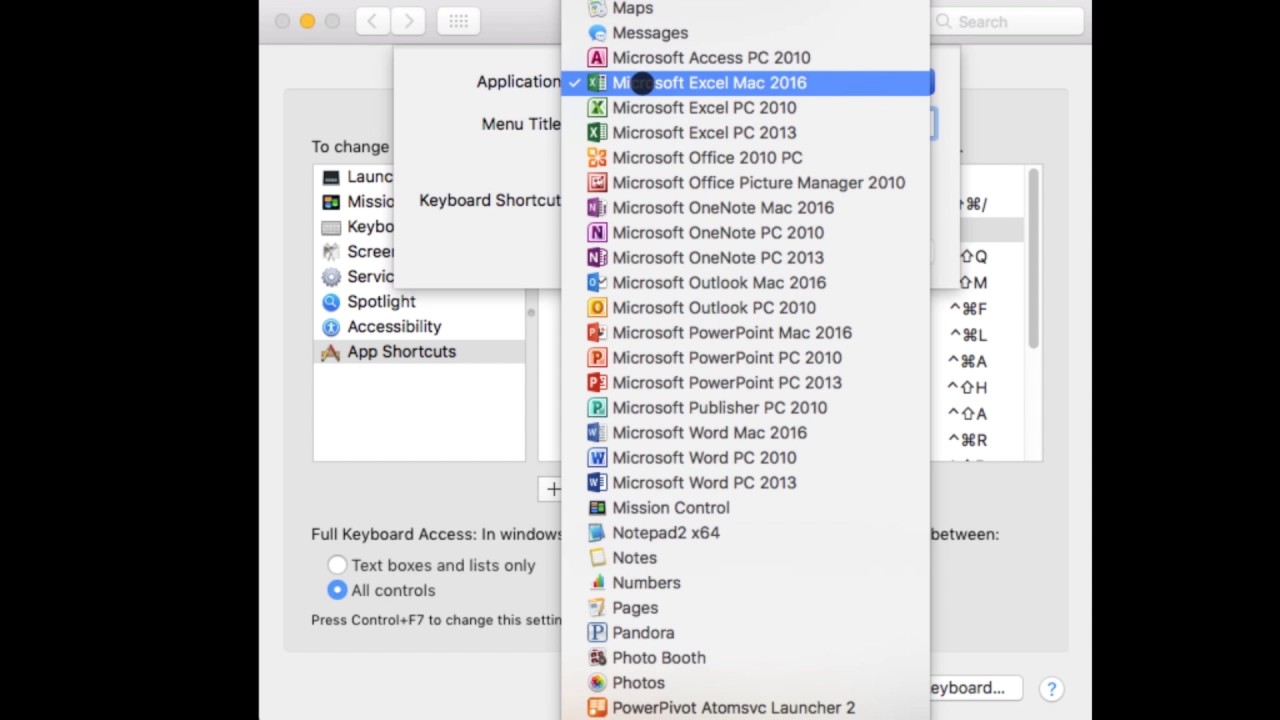The height and width of the screenshot is (720, 1280).
Task: Click the Outlook Mac 2016 icon
Action: coord(597,283)
